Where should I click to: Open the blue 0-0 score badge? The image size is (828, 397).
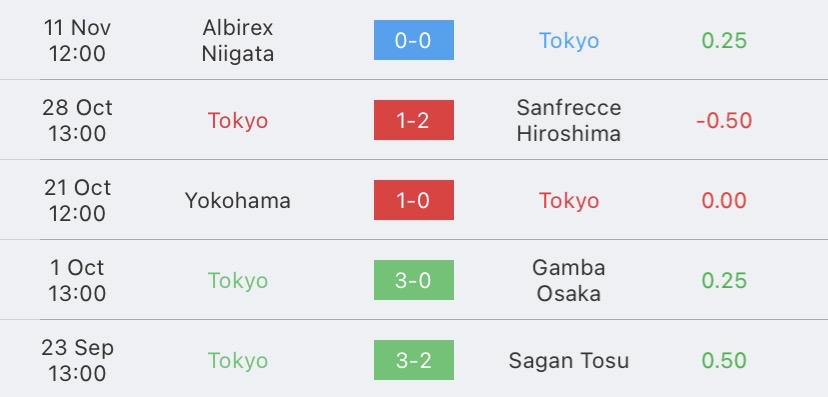click(413, 40)
